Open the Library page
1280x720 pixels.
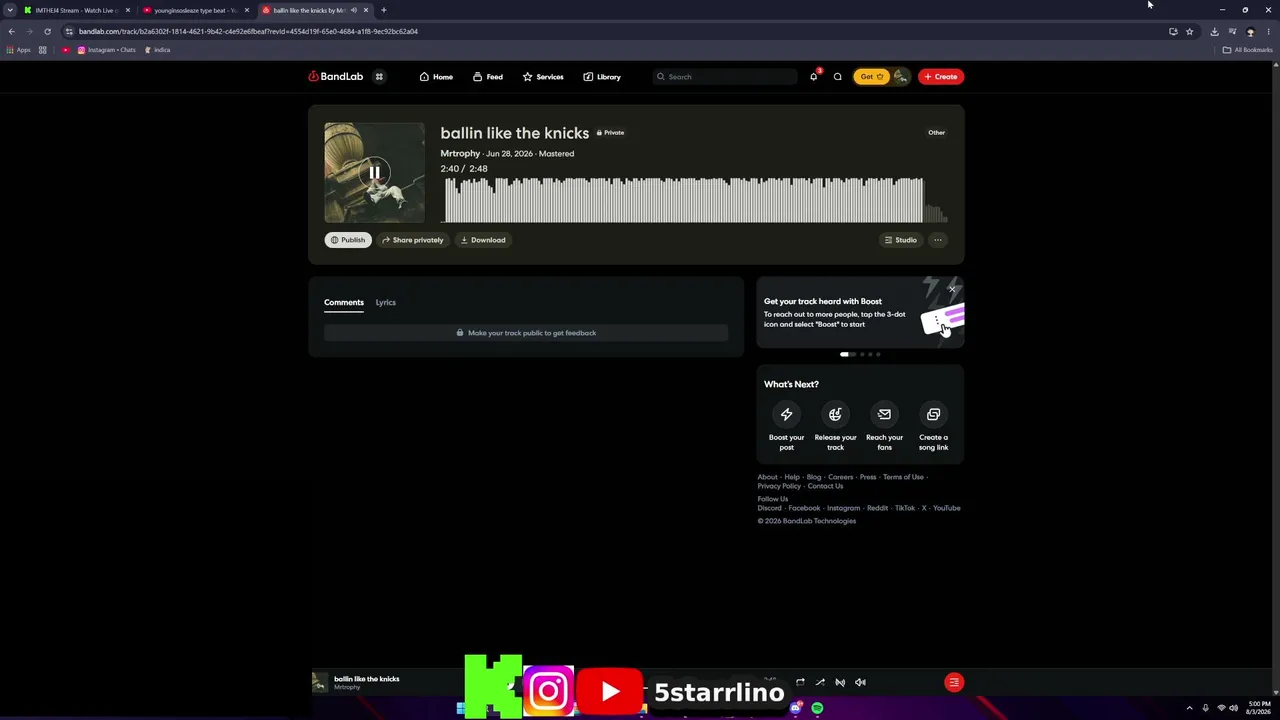tap(602, 77)
